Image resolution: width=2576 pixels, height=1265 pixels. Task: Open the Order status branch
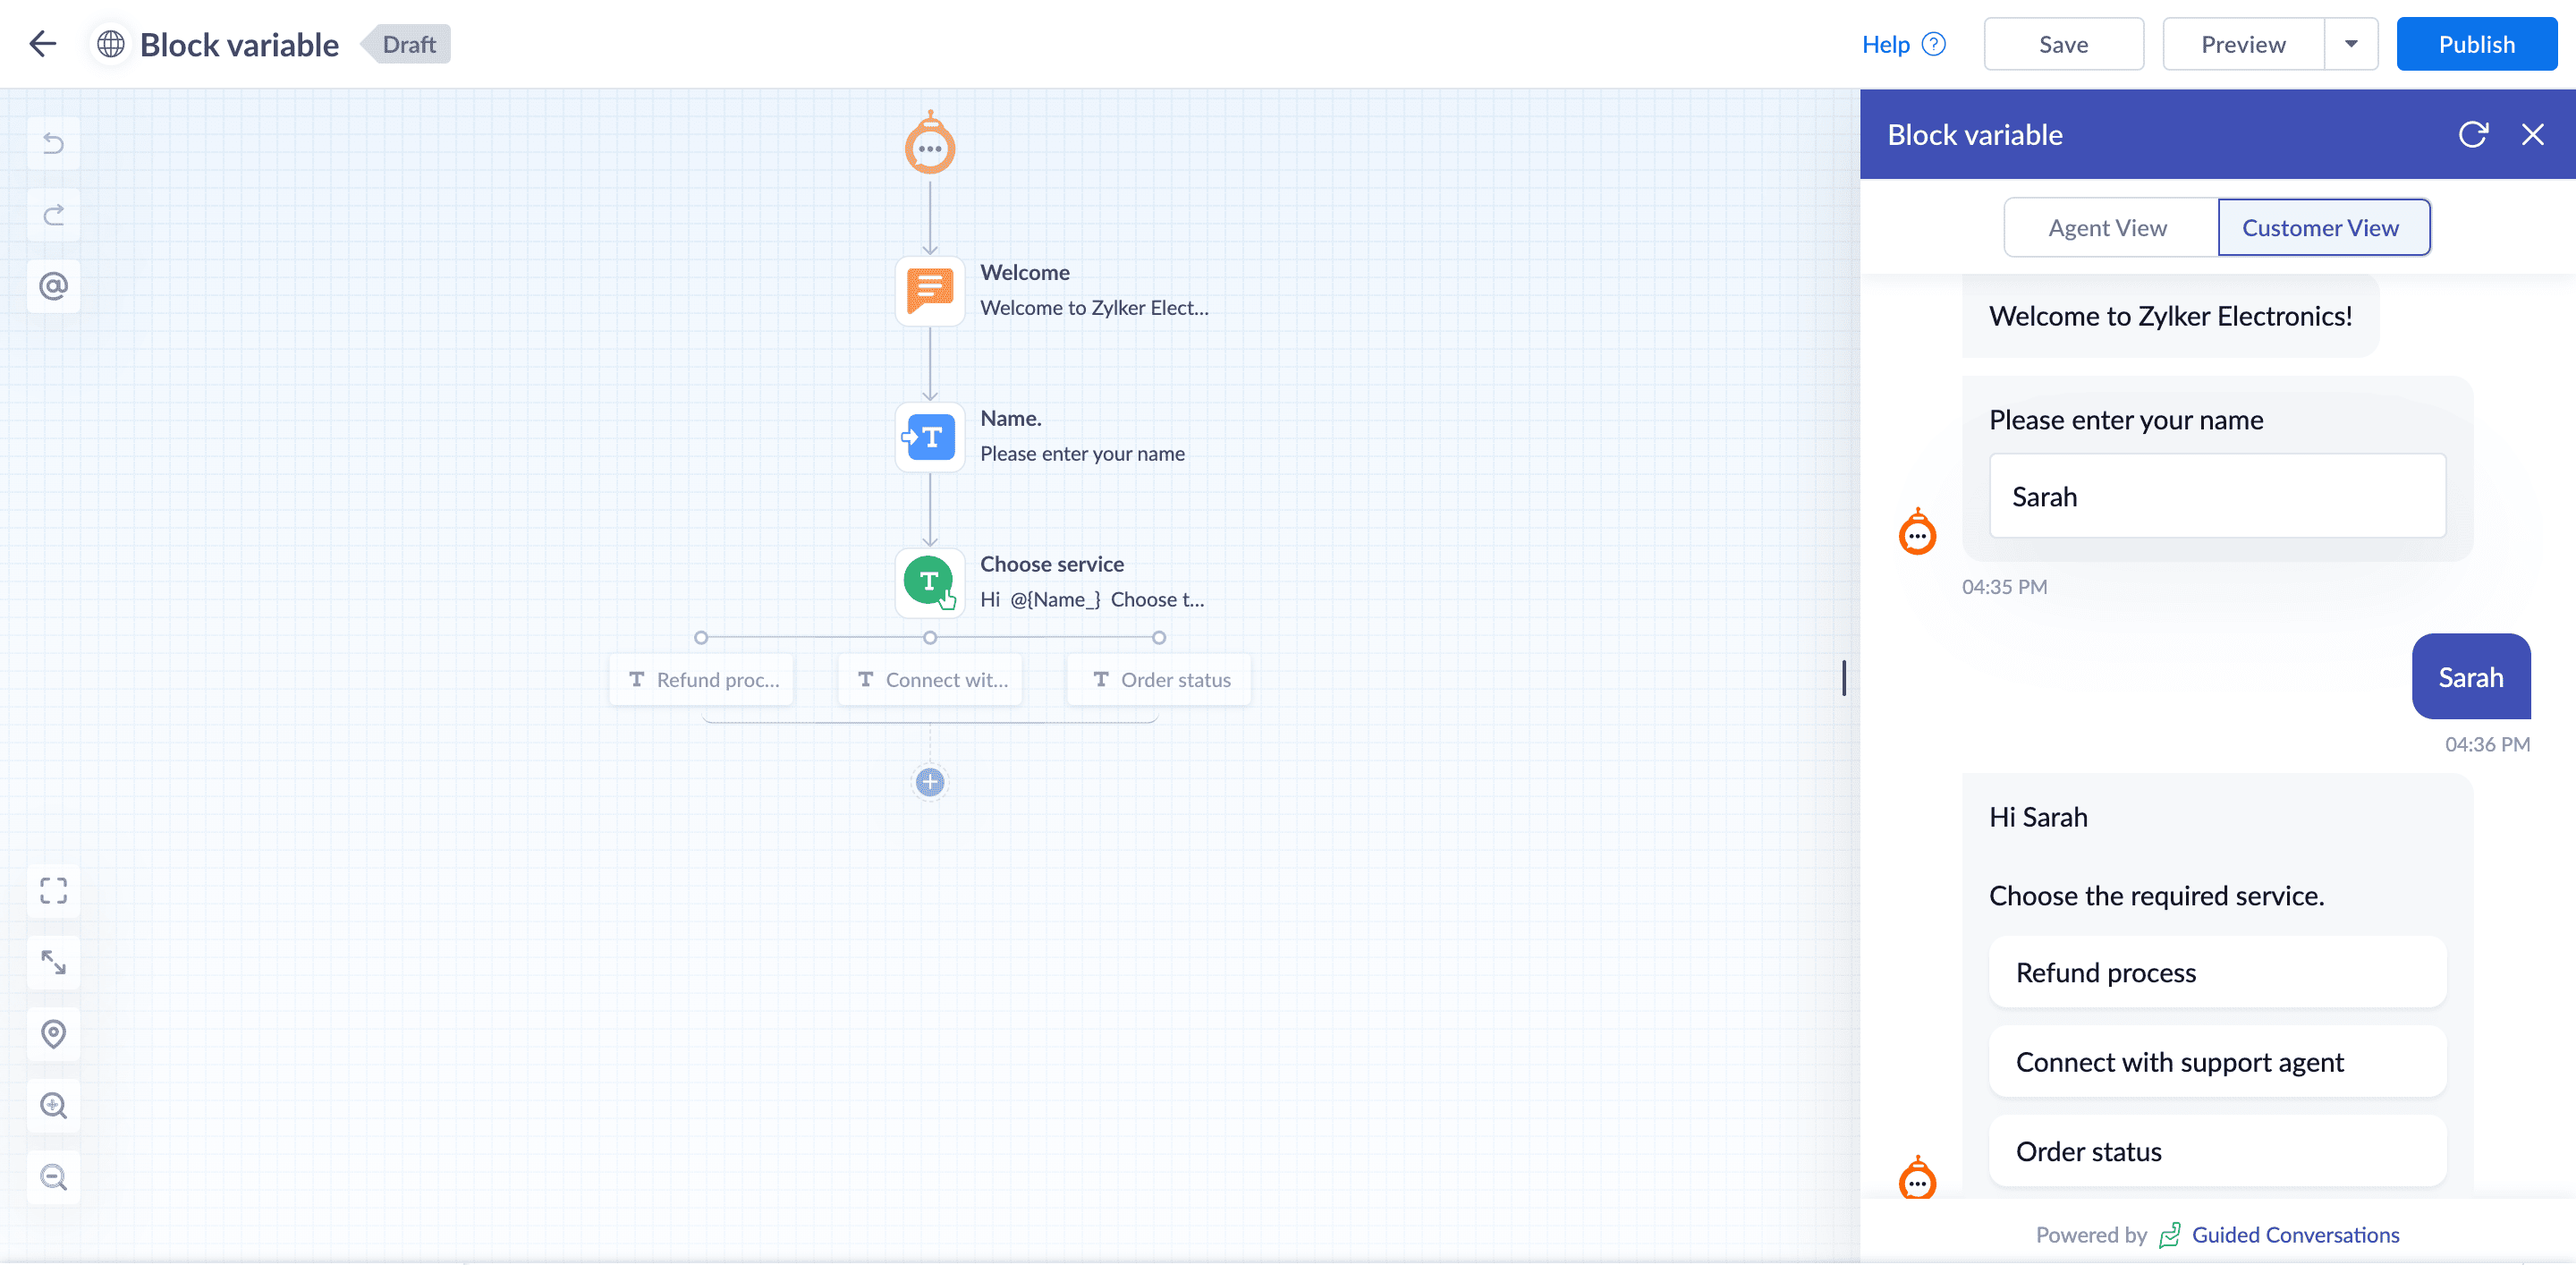[x=1159, y=680]
